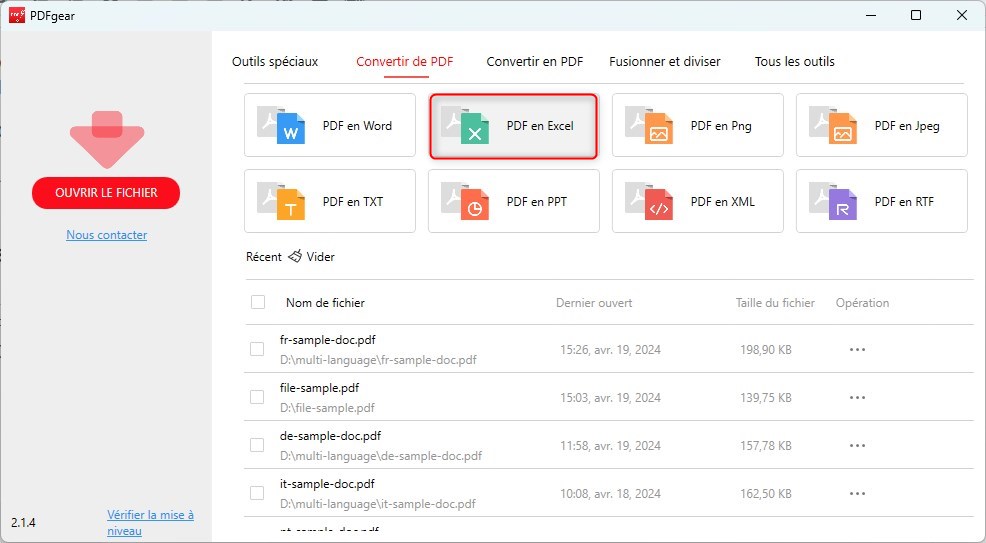This screenshot has width=986, height=543.
Task: Click Vérifier la mise à niveau link
Action: point(150,522)
